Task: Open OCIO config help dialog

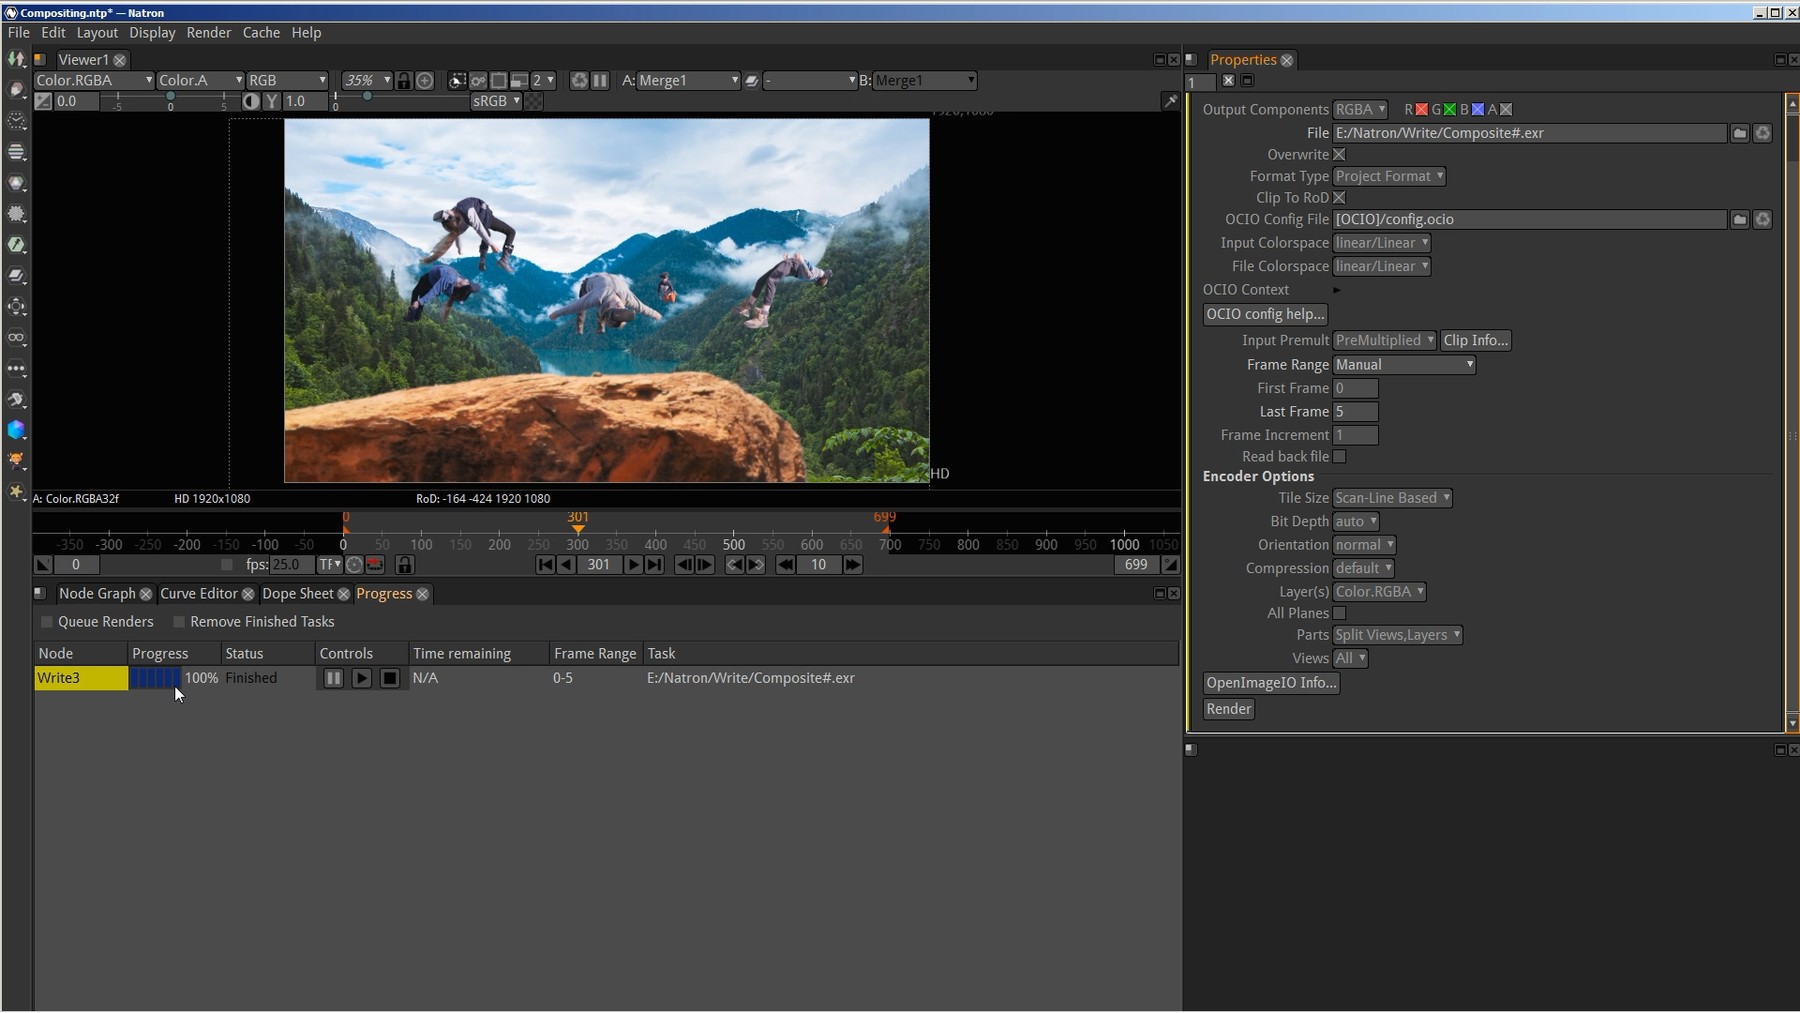Action: (1264, 314)
